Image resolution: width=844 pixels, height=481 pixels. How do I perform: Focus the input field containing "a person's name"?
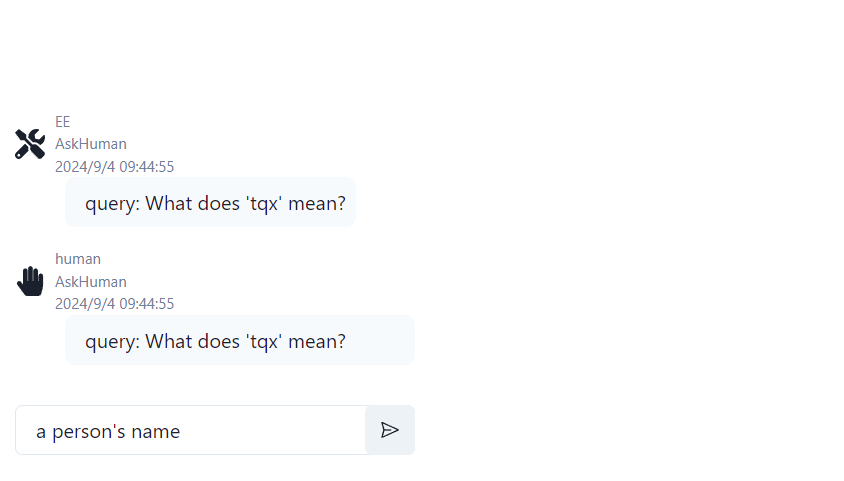pos(190,431)
